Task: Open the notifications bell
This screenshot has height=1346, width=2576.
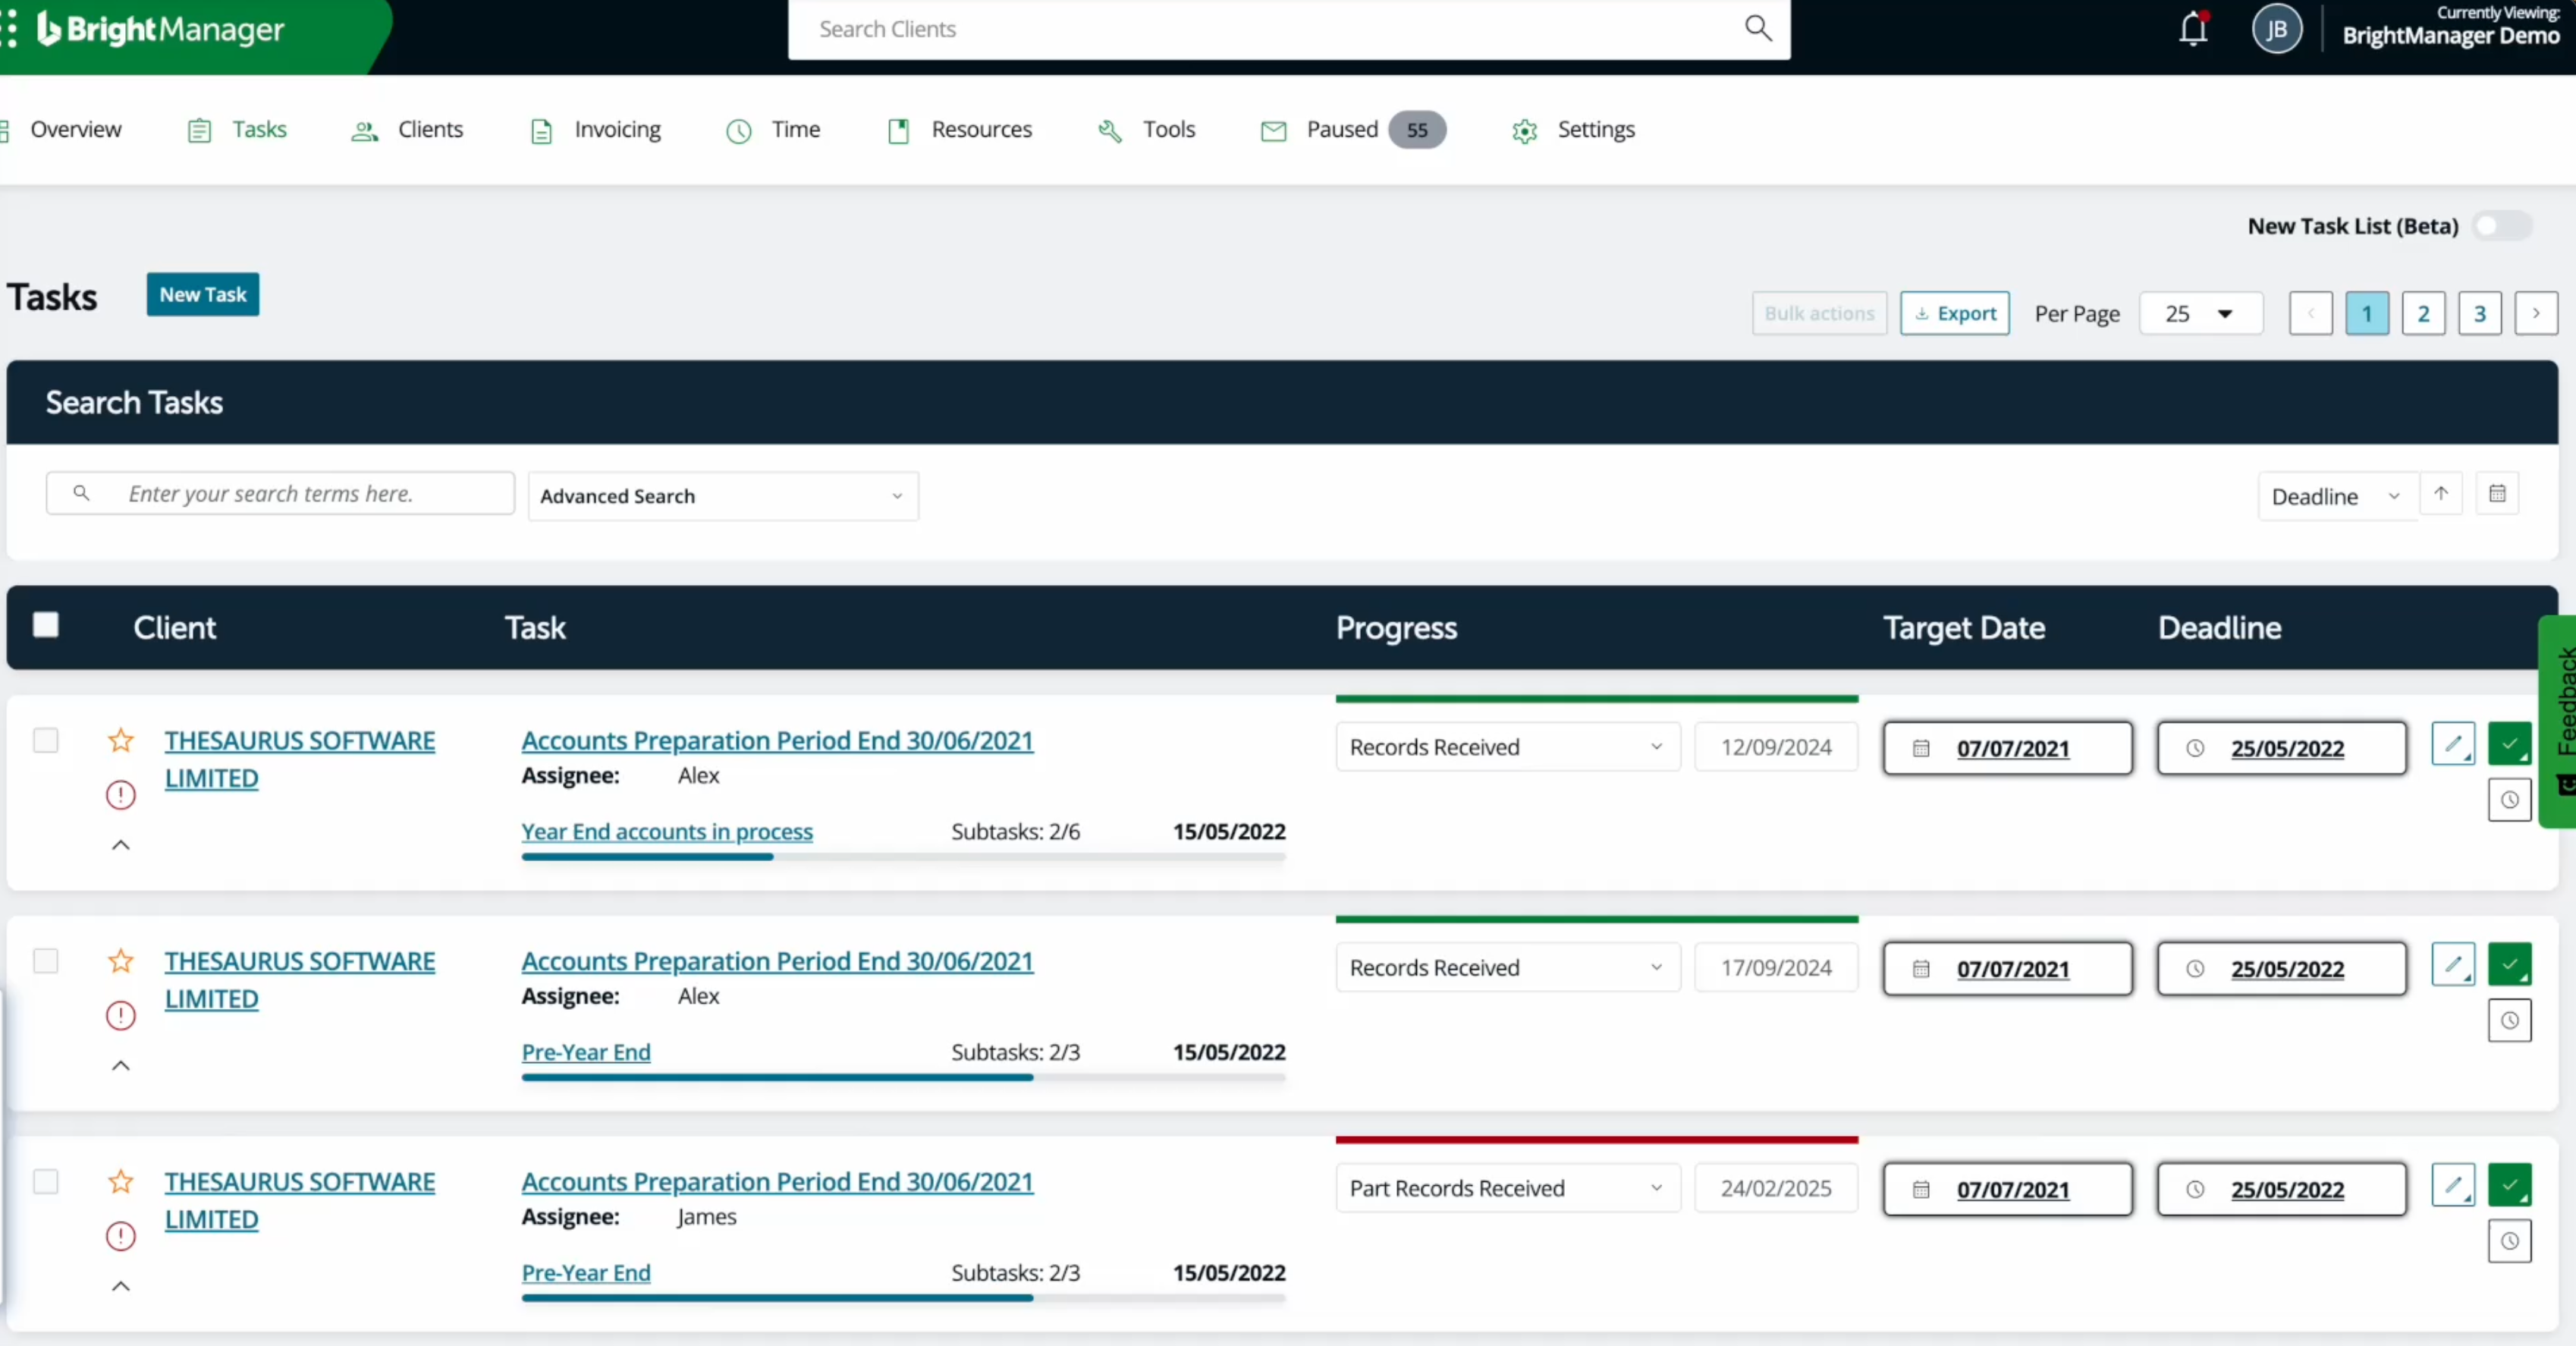Action: pyautogui.click(x=2192, y=29)
